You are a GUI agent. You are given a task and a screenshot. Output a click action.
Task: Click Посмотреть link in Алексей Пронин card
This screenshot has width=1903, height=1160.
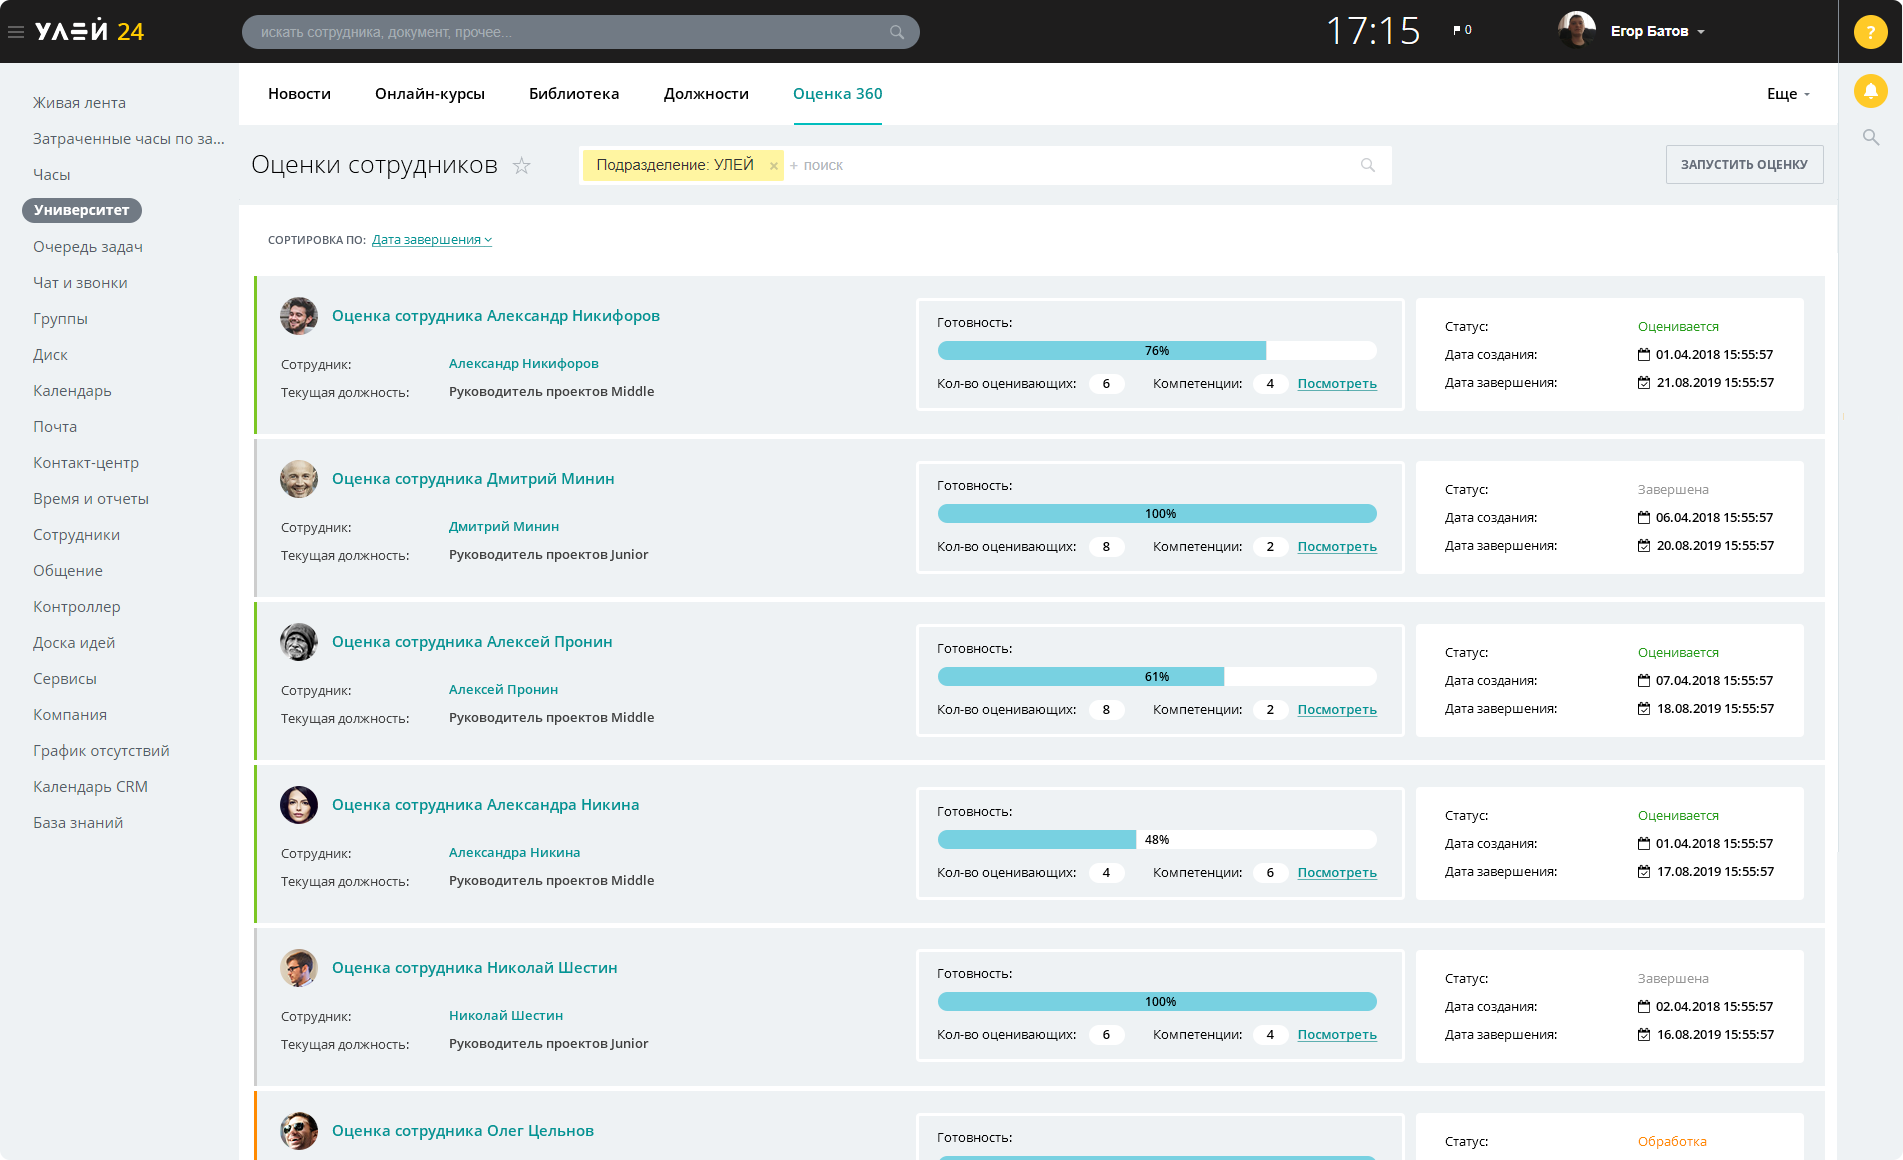coord(1337,710)
